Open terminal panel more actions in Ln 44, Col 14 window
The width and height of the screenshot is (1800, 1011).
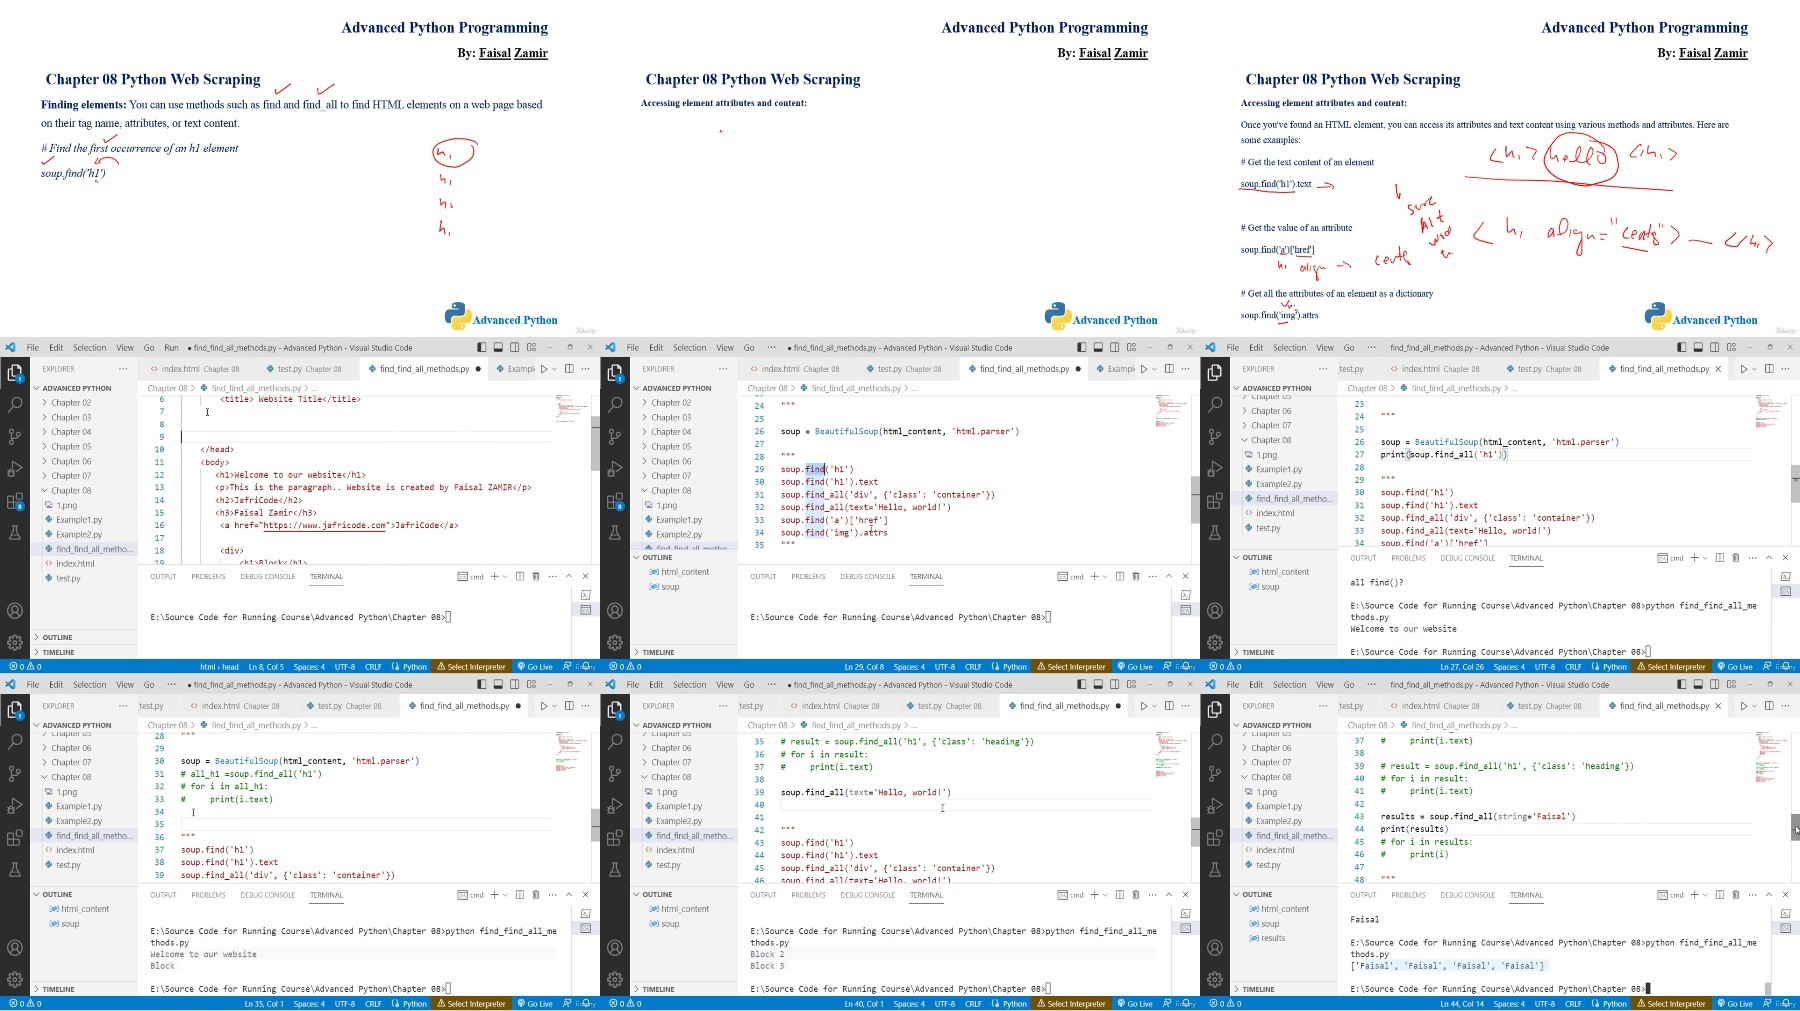(x=1752, y=895)
